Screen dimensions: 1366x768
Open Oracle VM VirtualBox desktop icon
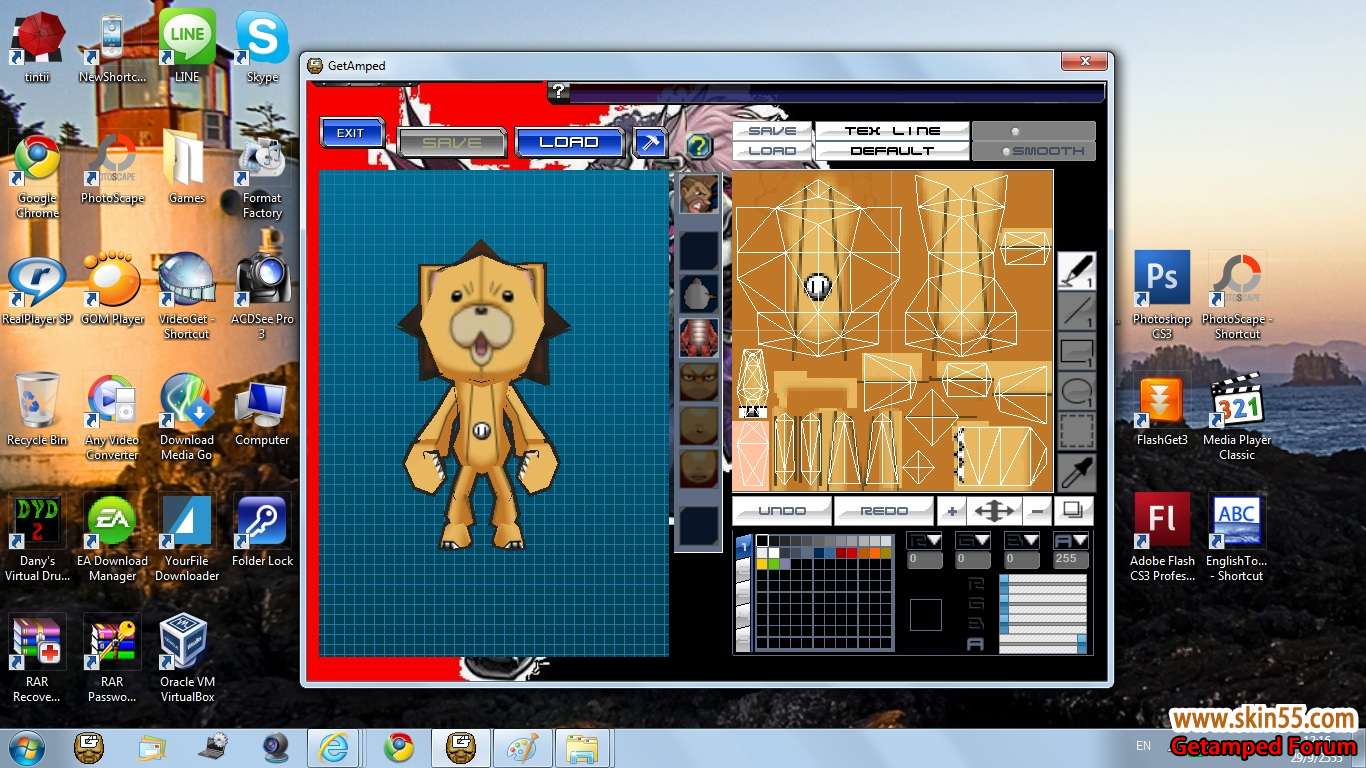(187, 658)
